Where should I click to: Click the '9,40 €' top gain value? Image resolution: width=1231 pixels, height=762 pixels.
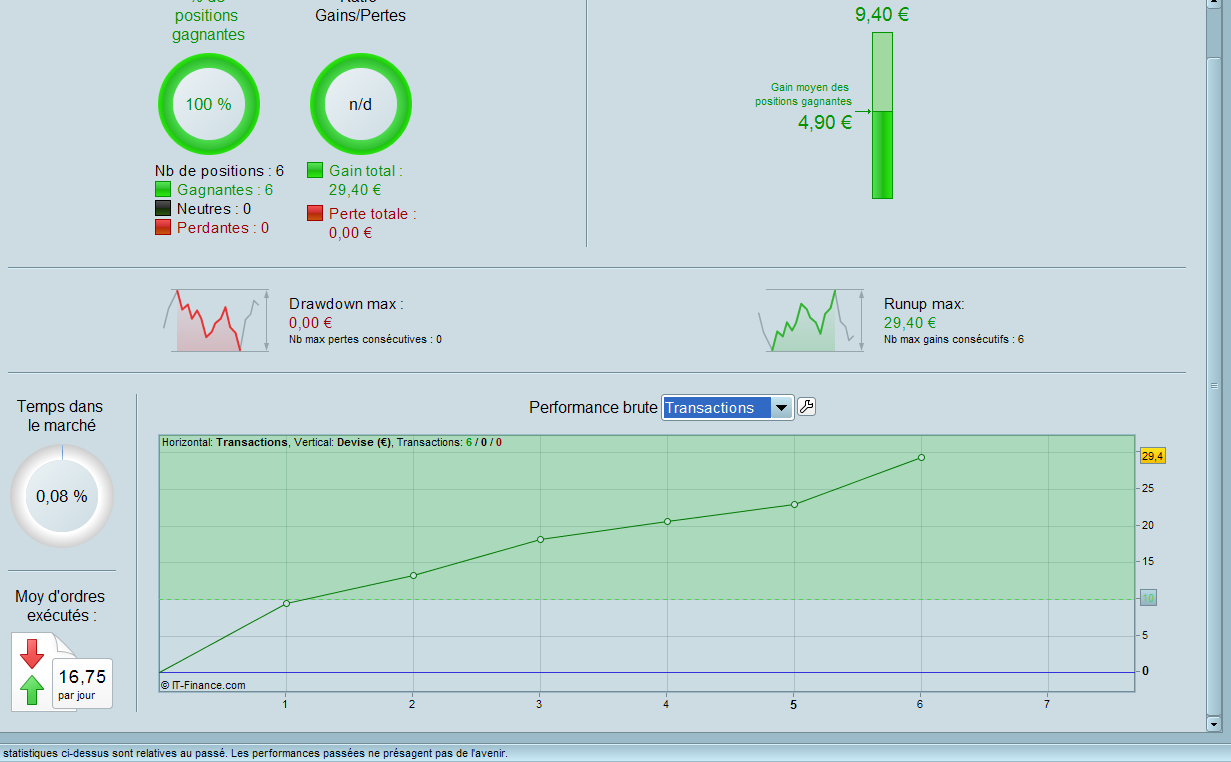pyautogui.click(x=882, y=15)
